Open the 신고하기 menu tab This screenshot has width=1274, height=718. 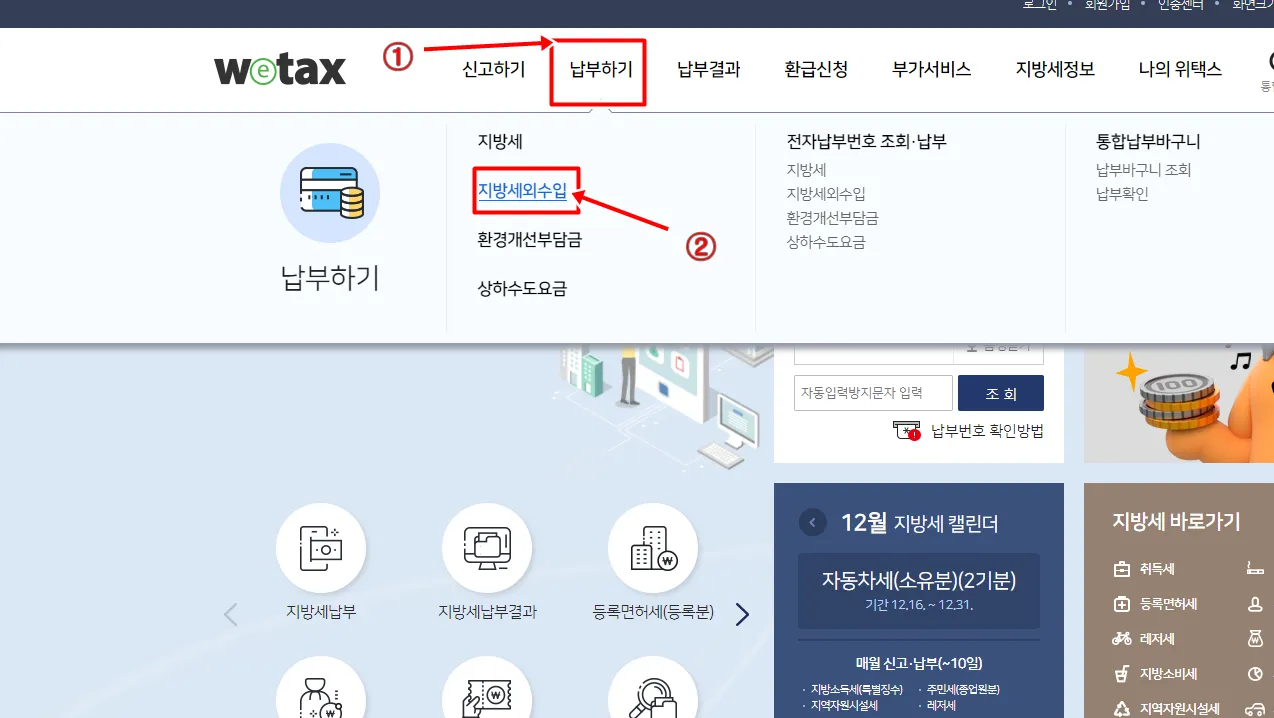pos(493,70)
